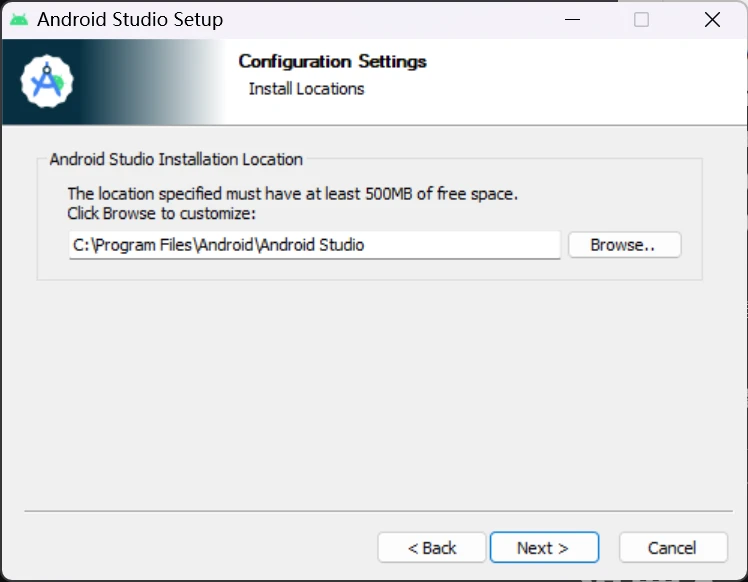Cancel the Android Studio installation
This screenshot has width=748, height=582.
[x=671, y=547]
